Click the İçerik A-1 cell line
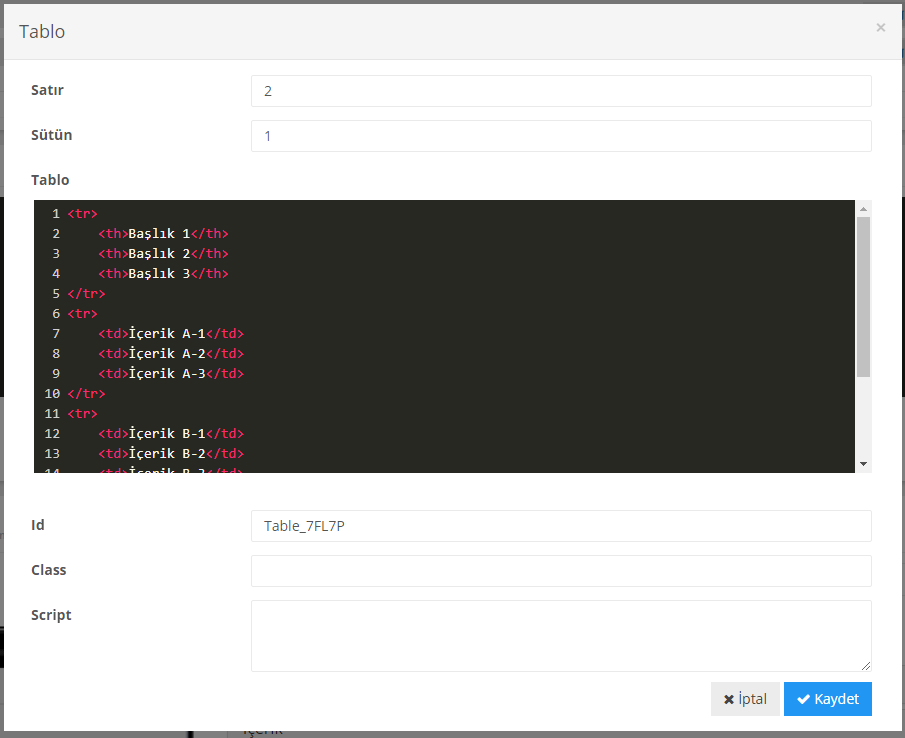This screenshot has width=905, height=738. (170, 334)
